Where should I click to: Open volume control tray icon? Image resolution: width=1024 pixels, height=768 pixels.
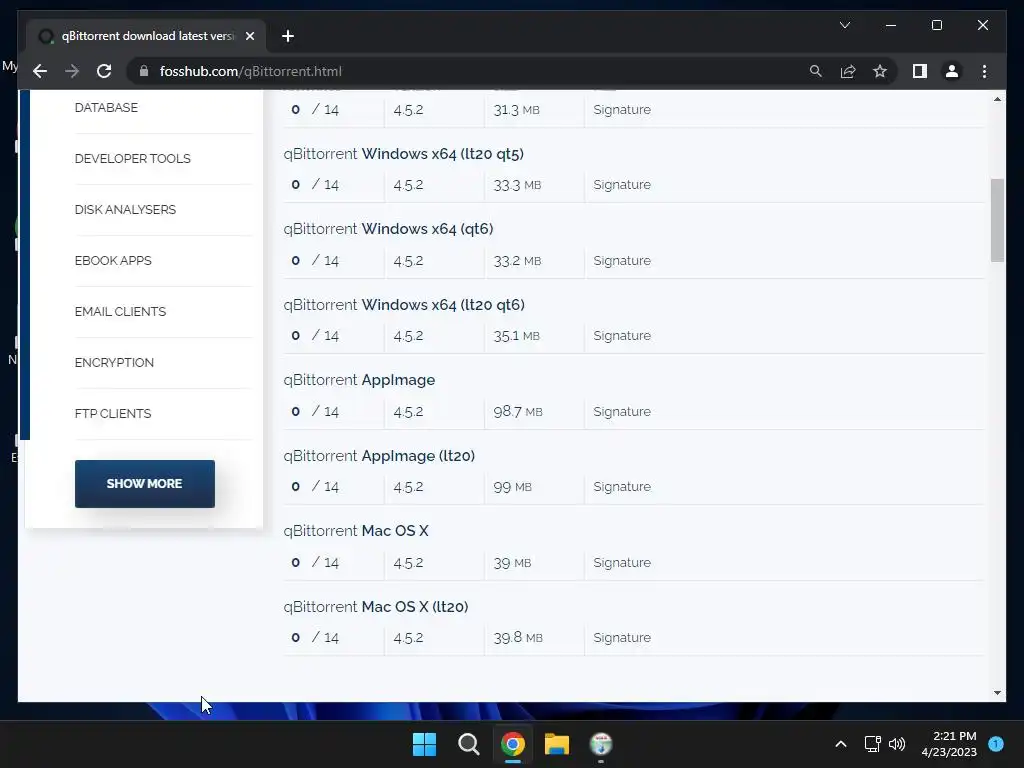[897, 744]
